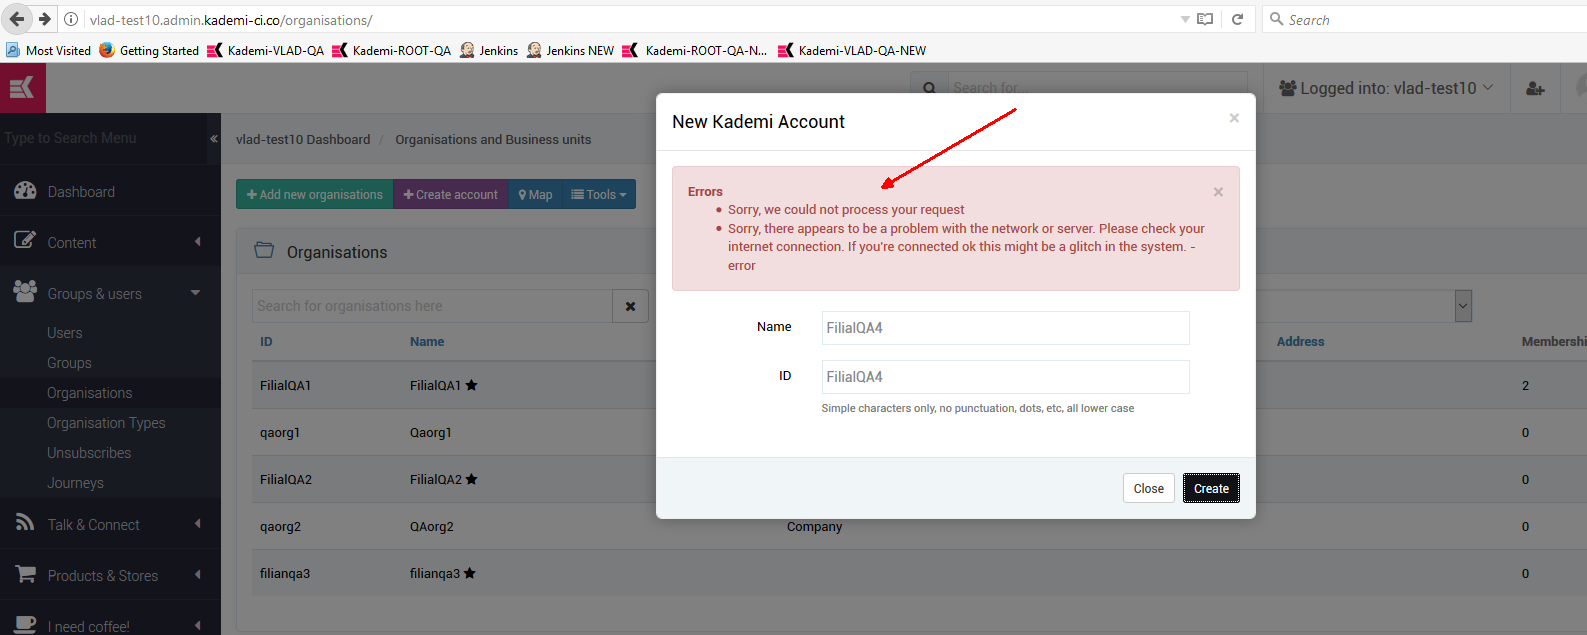This screenshot has width=1587, height=635.
Task: Dismiss the Errors alert with its X
Action: tap(1218, 192)
